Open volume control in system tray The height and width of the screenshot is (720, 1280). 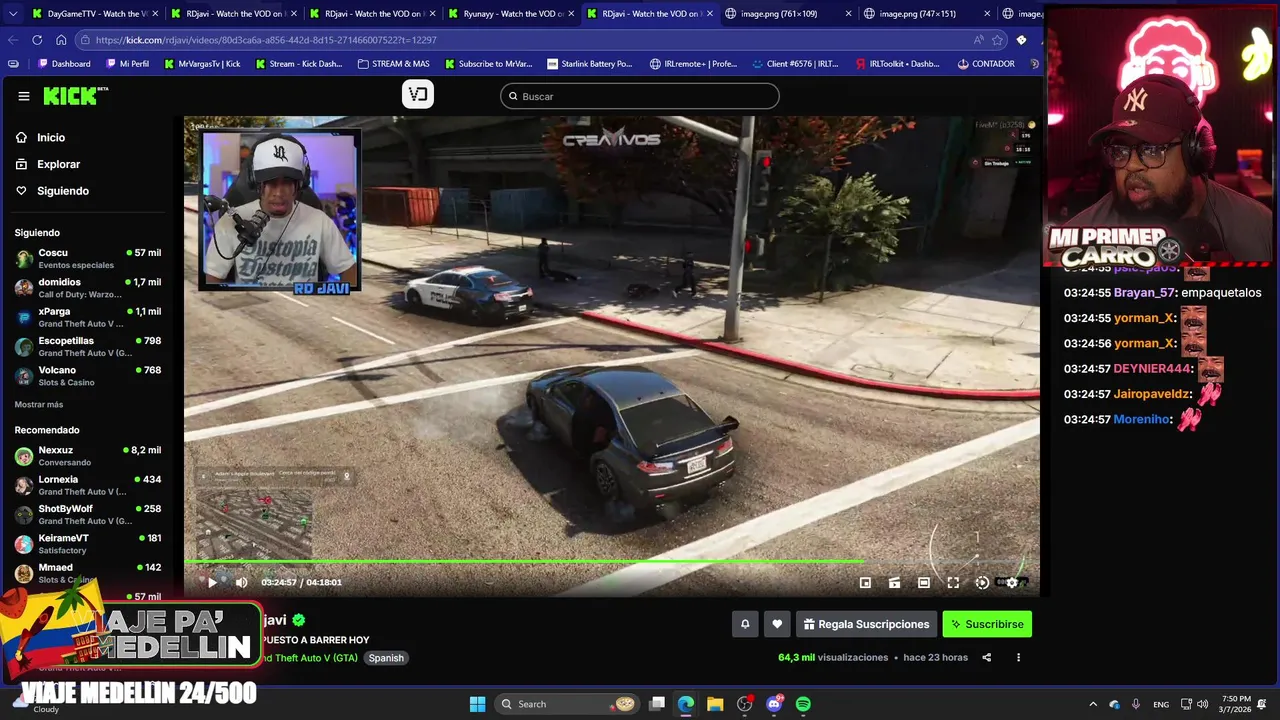tap(1202, 704)
